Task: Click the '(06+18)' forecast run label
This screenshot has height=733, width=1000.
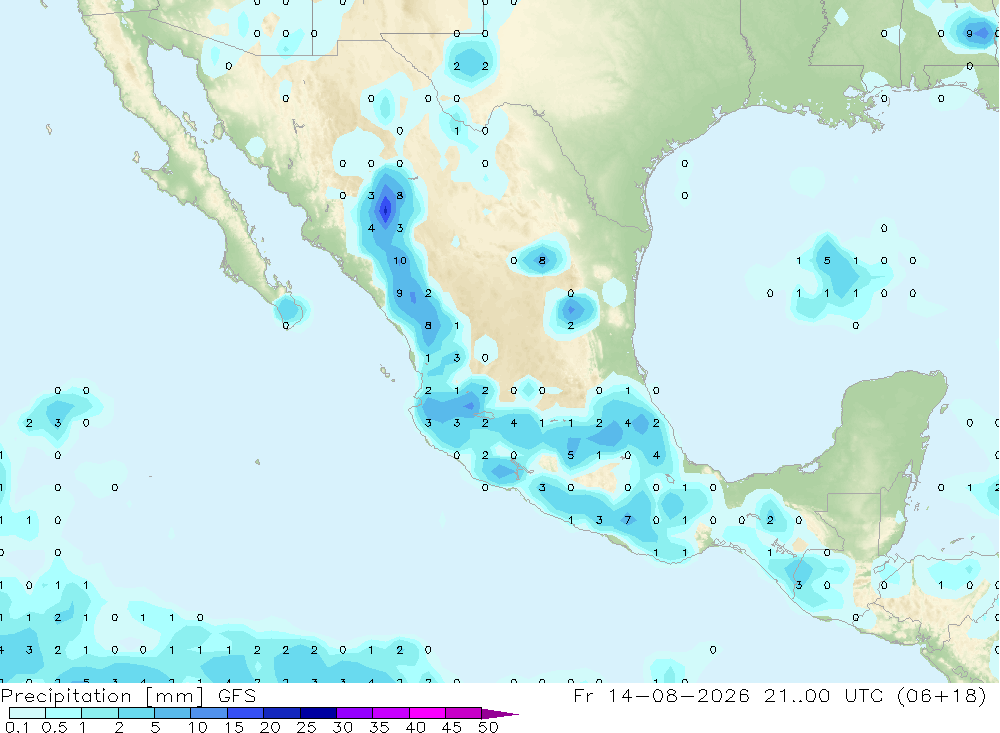Action: [x=941, y=695]
